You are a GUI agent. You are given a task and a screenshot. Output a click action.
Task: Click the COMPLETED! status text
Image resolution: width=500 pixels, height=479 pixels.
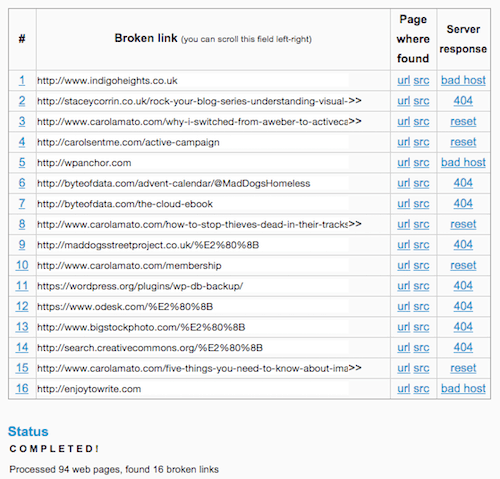click(54, 449)
